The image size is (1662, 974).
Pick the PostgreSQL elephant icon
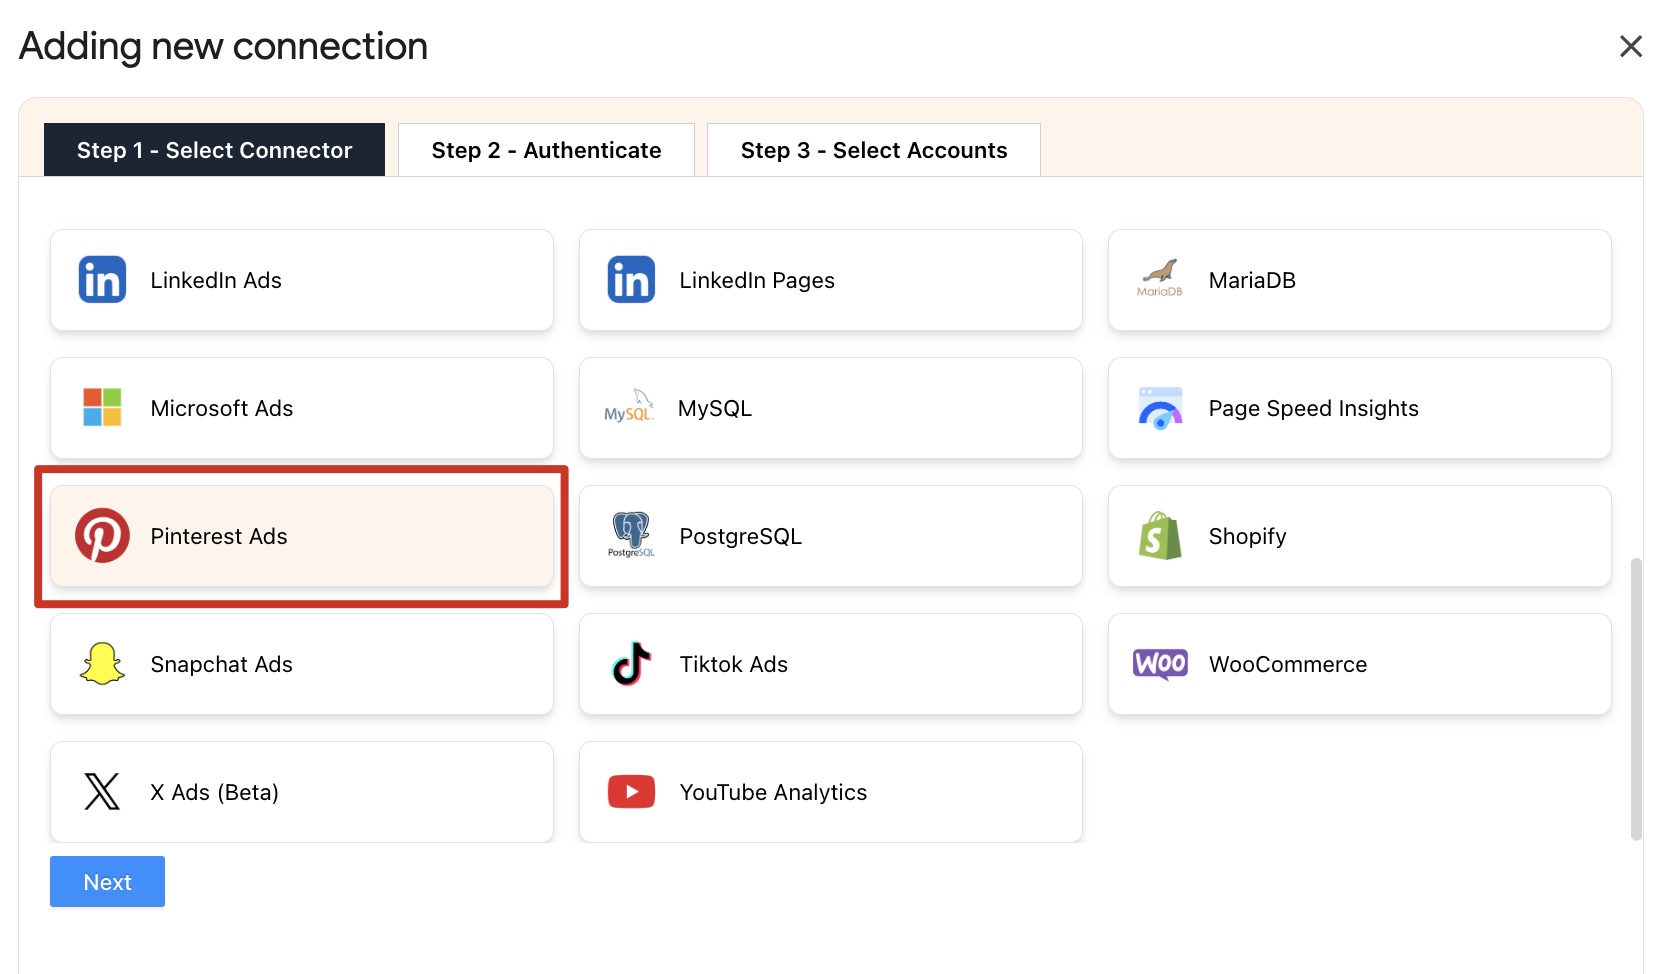(631, 534)
